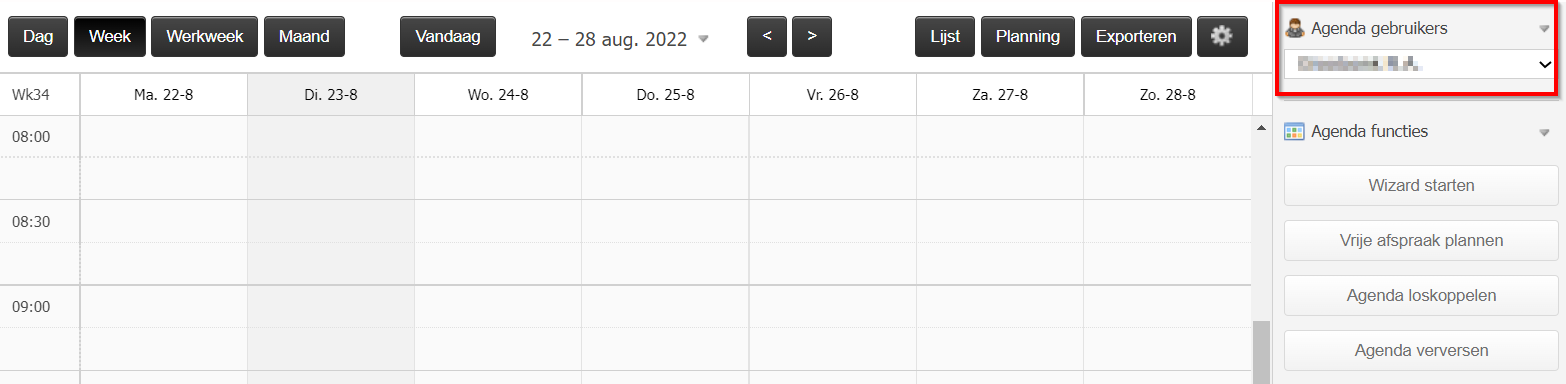Image resolution: width=1566 pixels, height=384 pixels.
Task: Open the Lijst view
Action: click(945, 36)
